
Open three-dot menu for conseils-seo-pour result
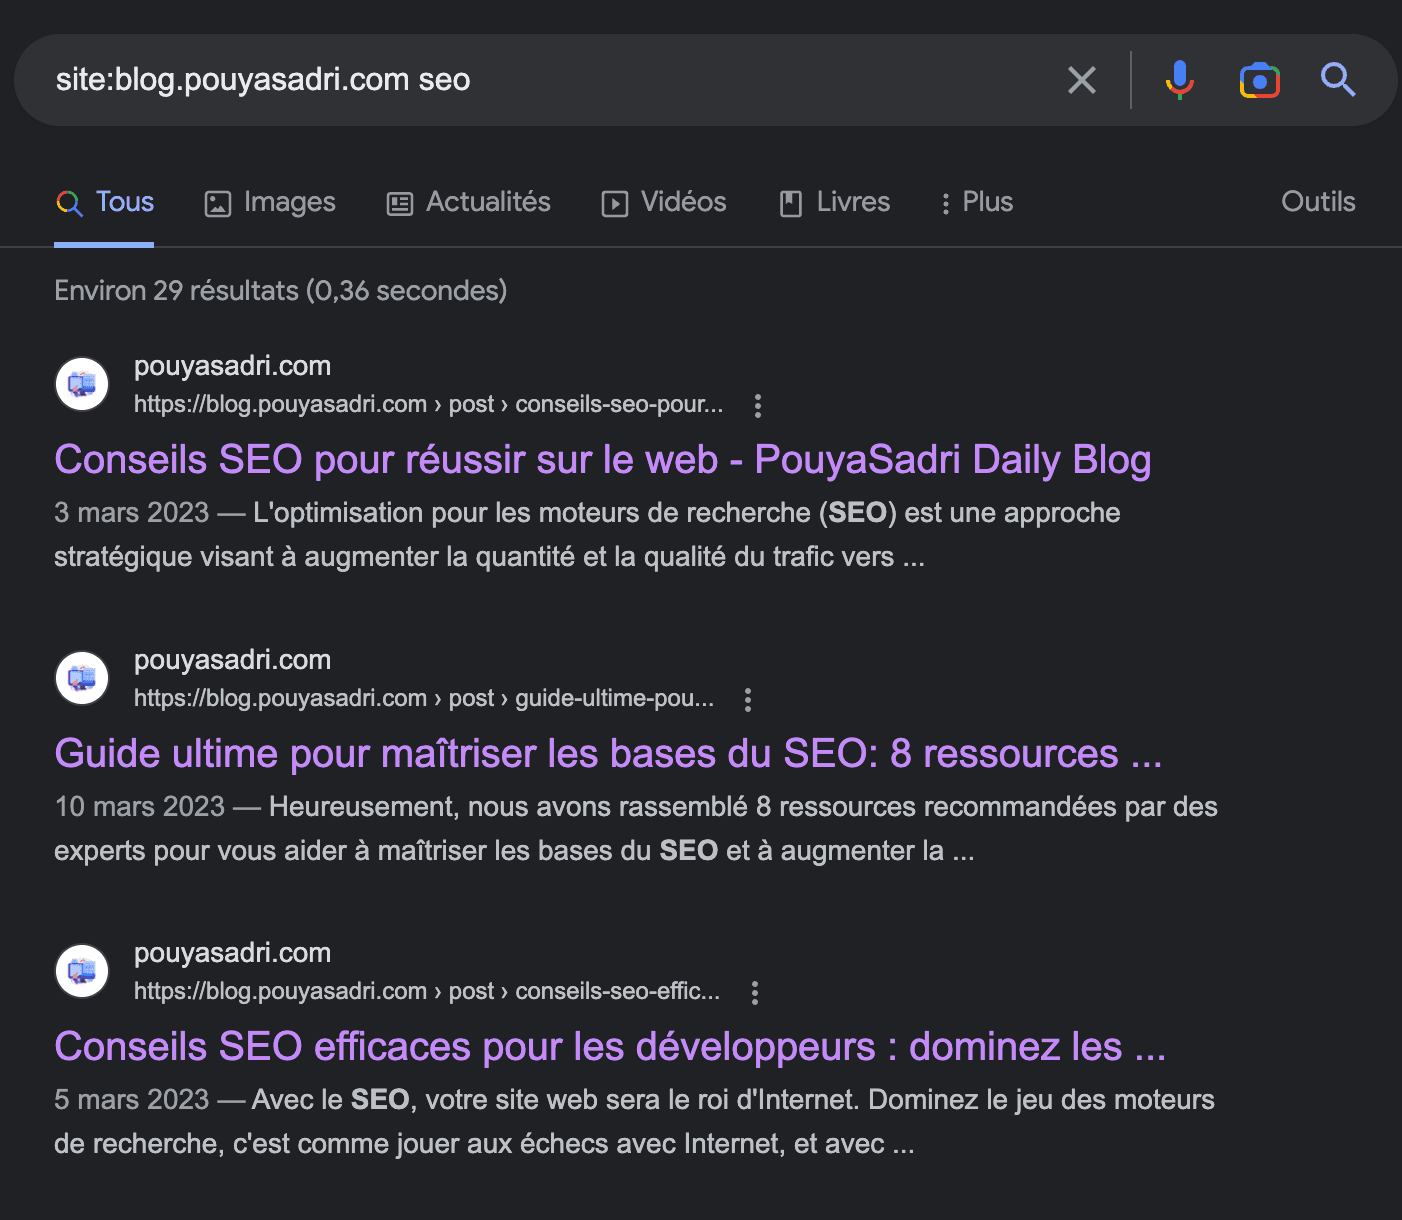758,405
